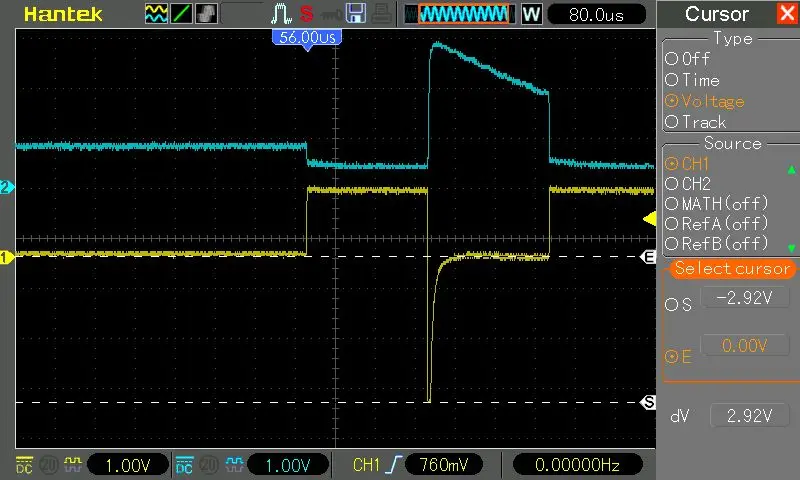The width and height of the screenshot is (800, 480).
Task: Click the waveform overview window thumbnail
Action: [x=459, y=14]
